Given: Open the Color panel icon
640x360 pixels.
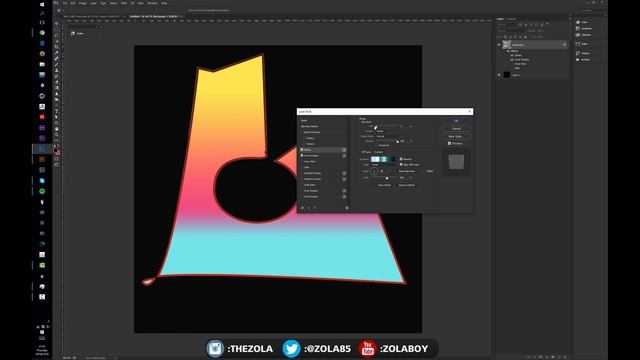Looking at the screenshot, I should pos(578,22).
